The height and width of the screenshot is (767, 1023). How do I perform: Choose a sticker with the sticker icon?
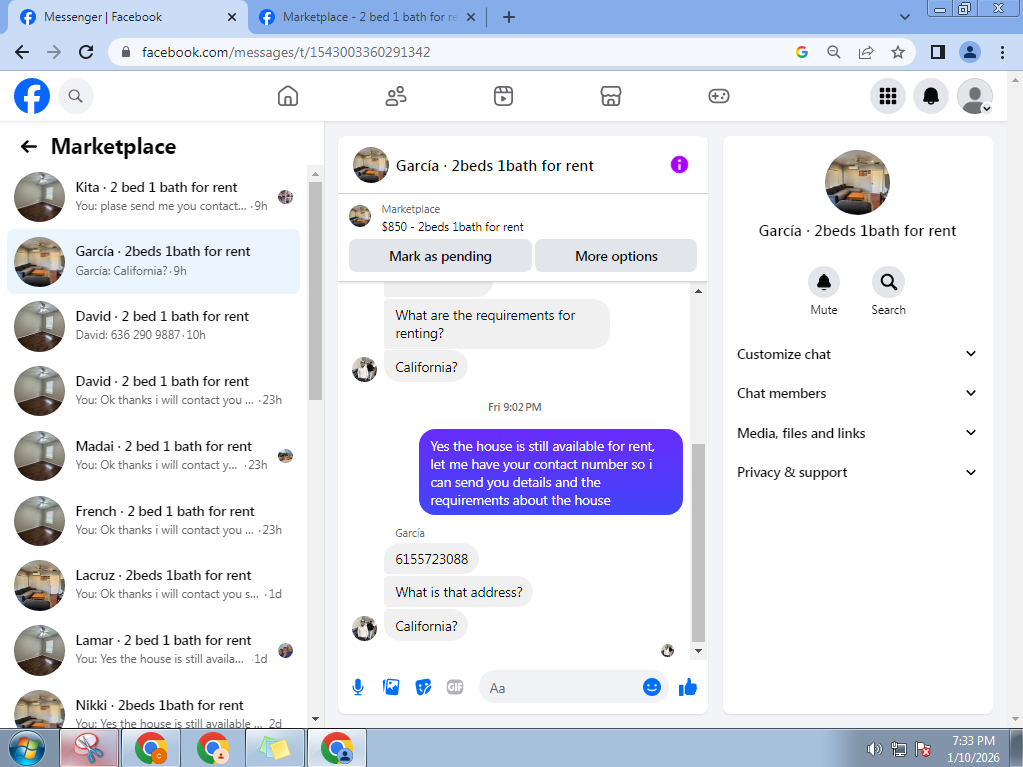tap(423, 687)
